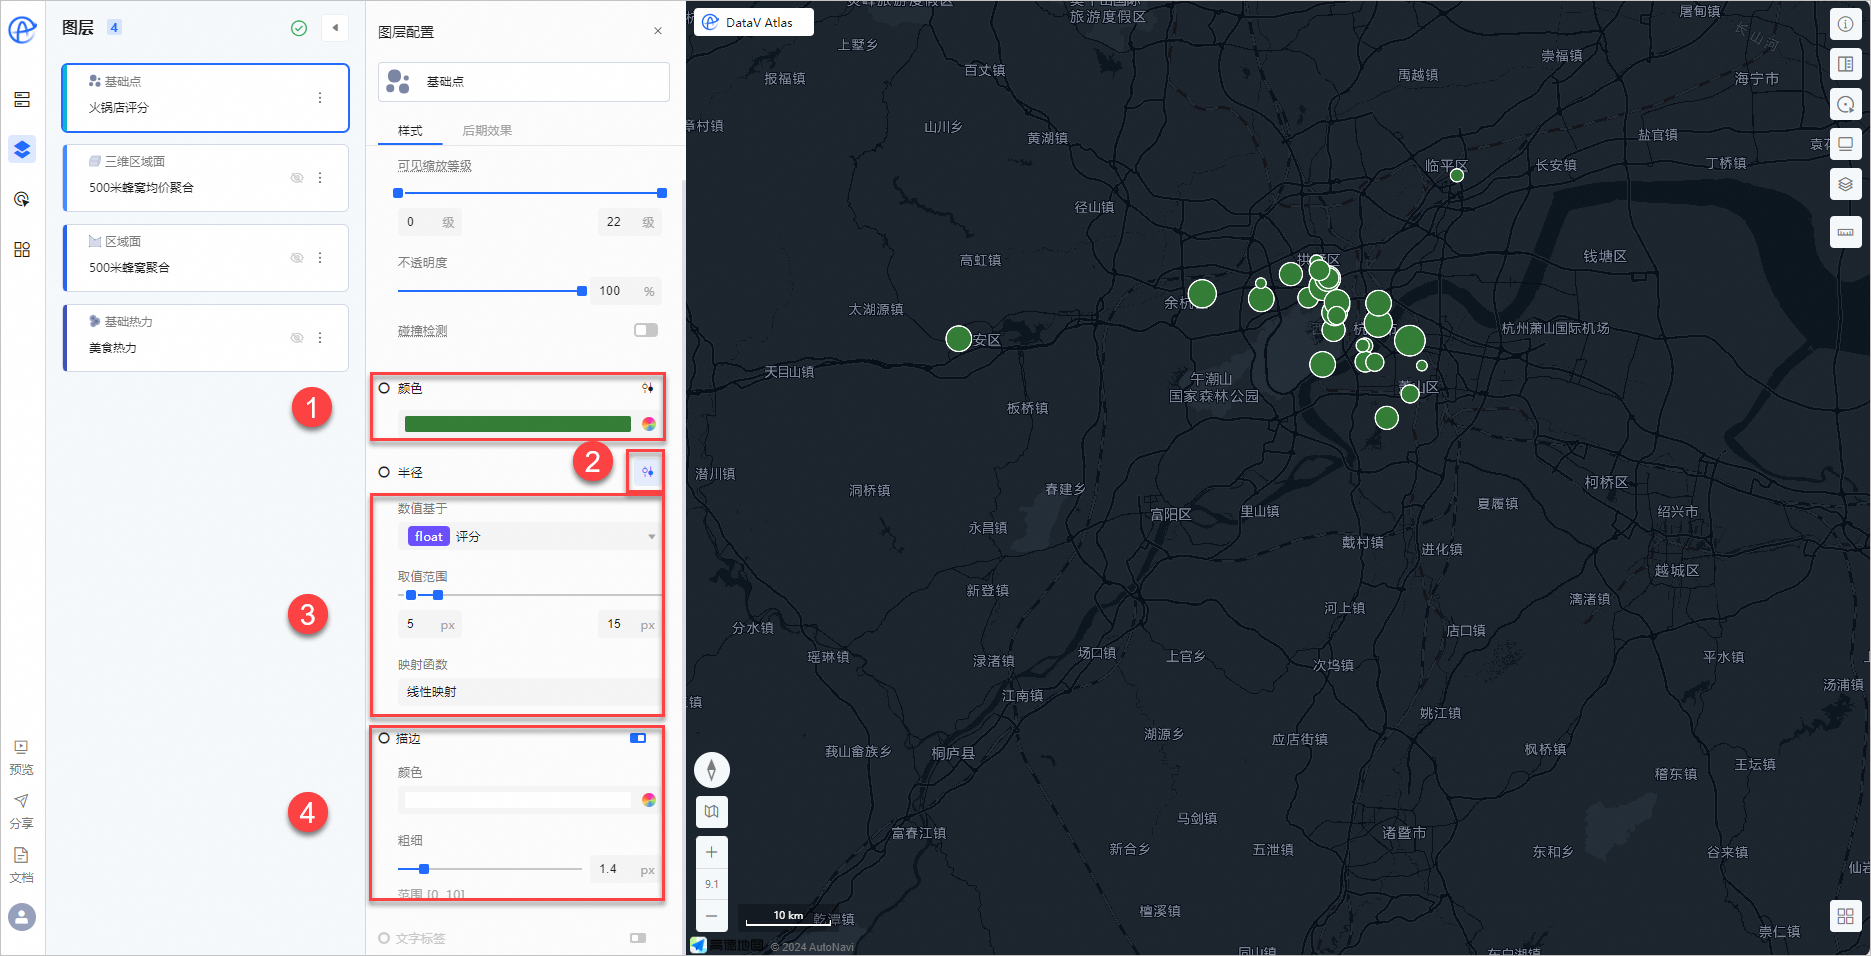The width and height of the screenshot is (1871, 956).
Task: Show the hidden 500米蜂窝聚合 layer
Action: pos(297,258)
